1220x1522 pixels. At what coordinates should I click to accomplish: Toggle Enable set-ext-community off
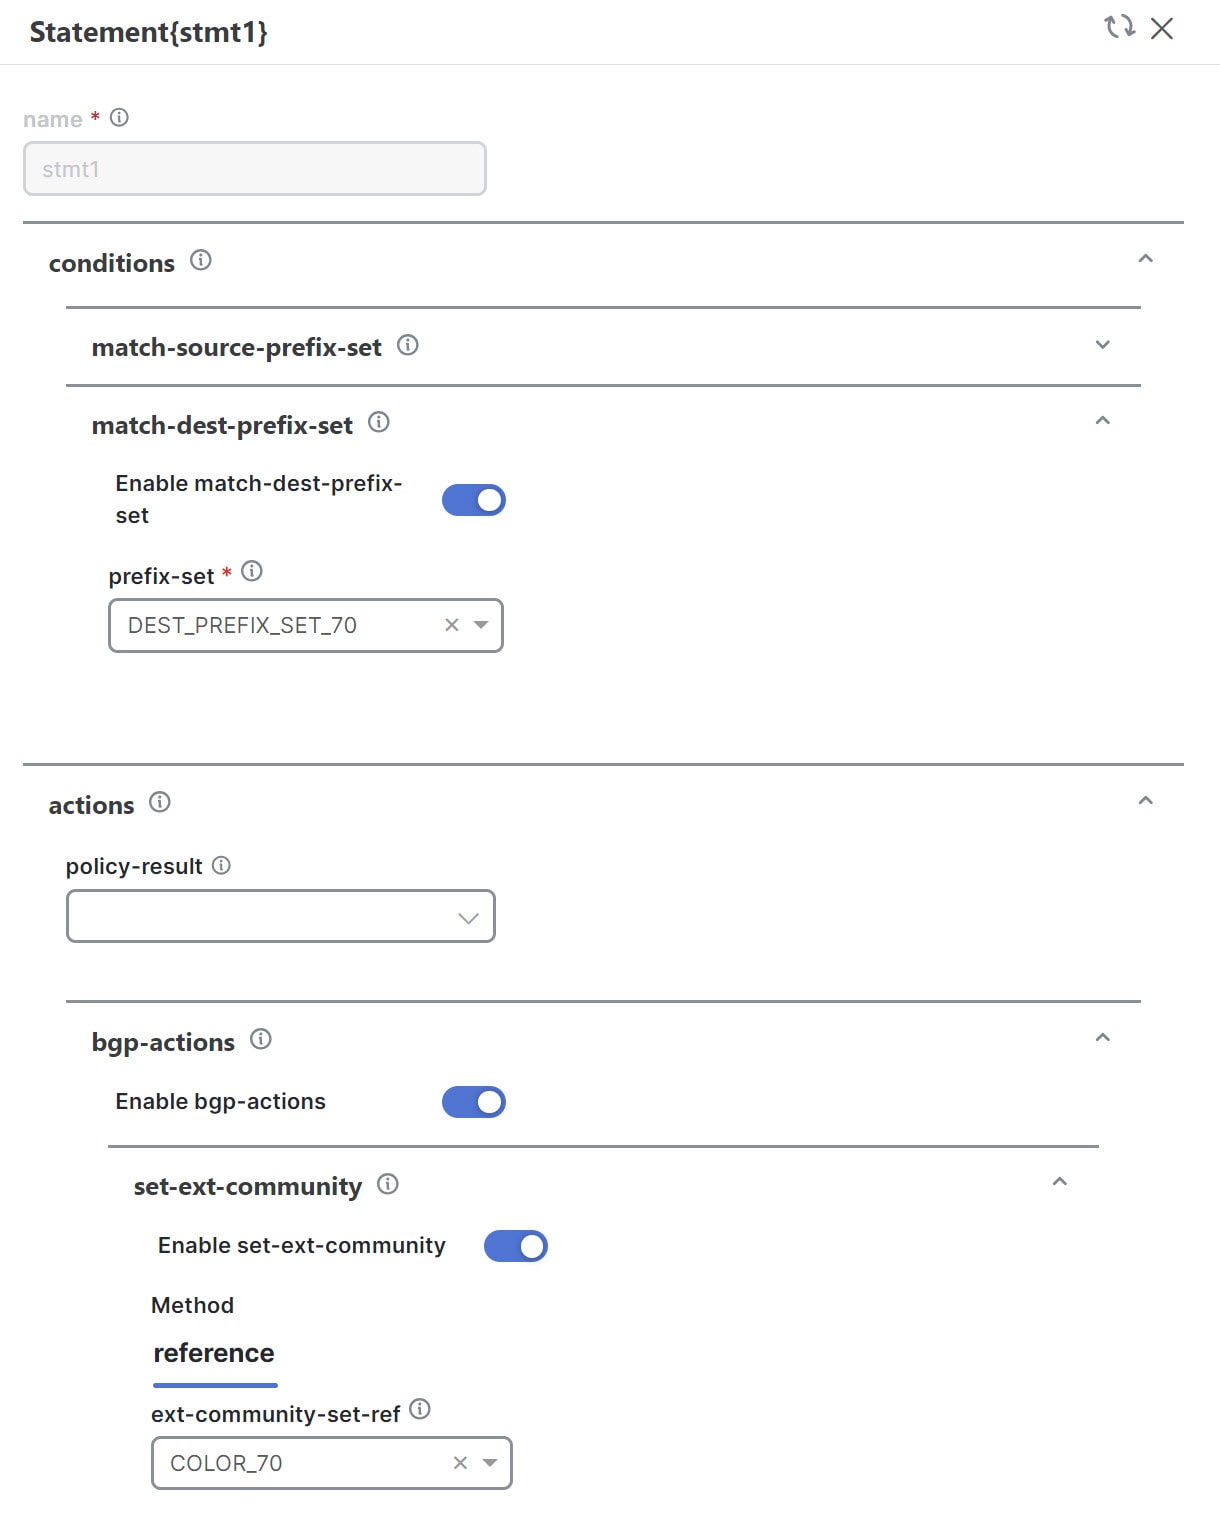coord(516,1246)
